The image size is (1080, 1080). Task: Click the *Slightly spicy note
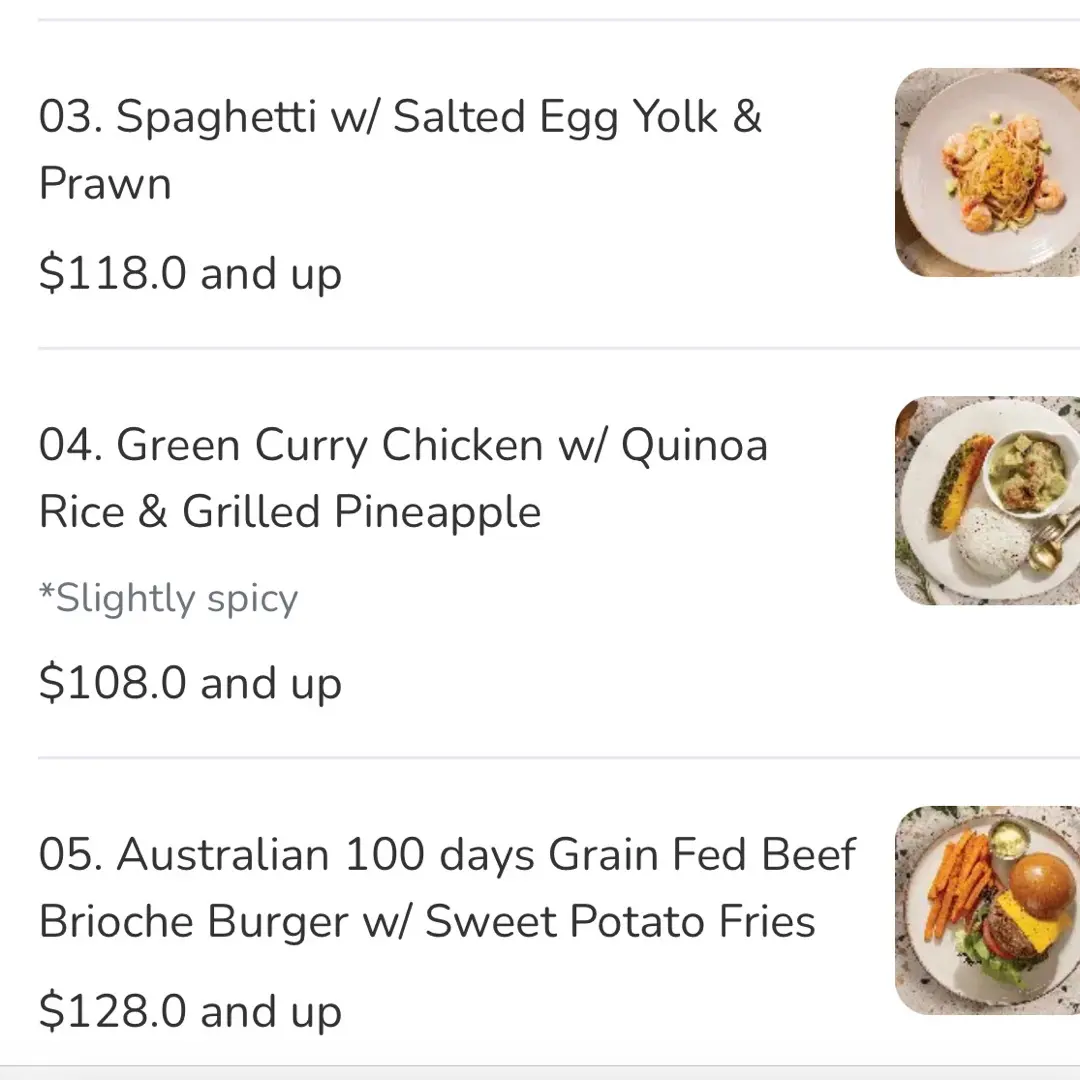tap(168, 599)
